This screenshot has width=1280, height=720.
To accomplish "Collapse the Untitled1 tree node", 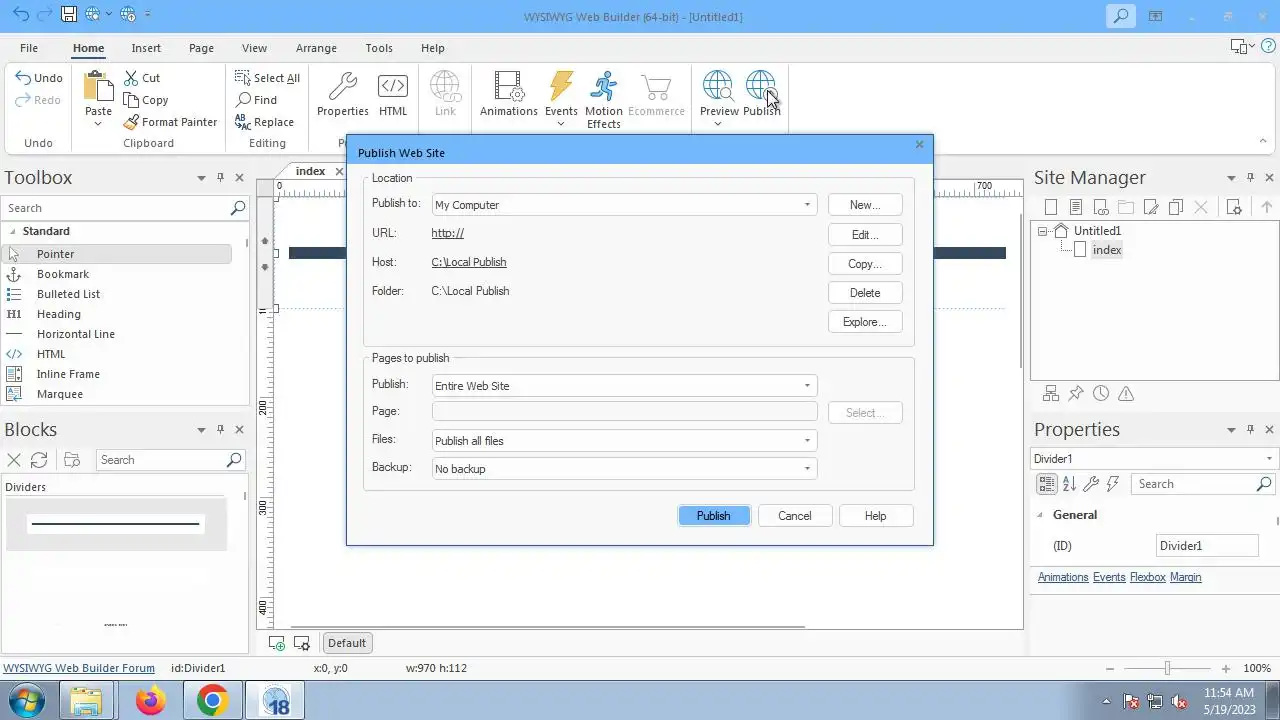I will [x=1042, y=231].
